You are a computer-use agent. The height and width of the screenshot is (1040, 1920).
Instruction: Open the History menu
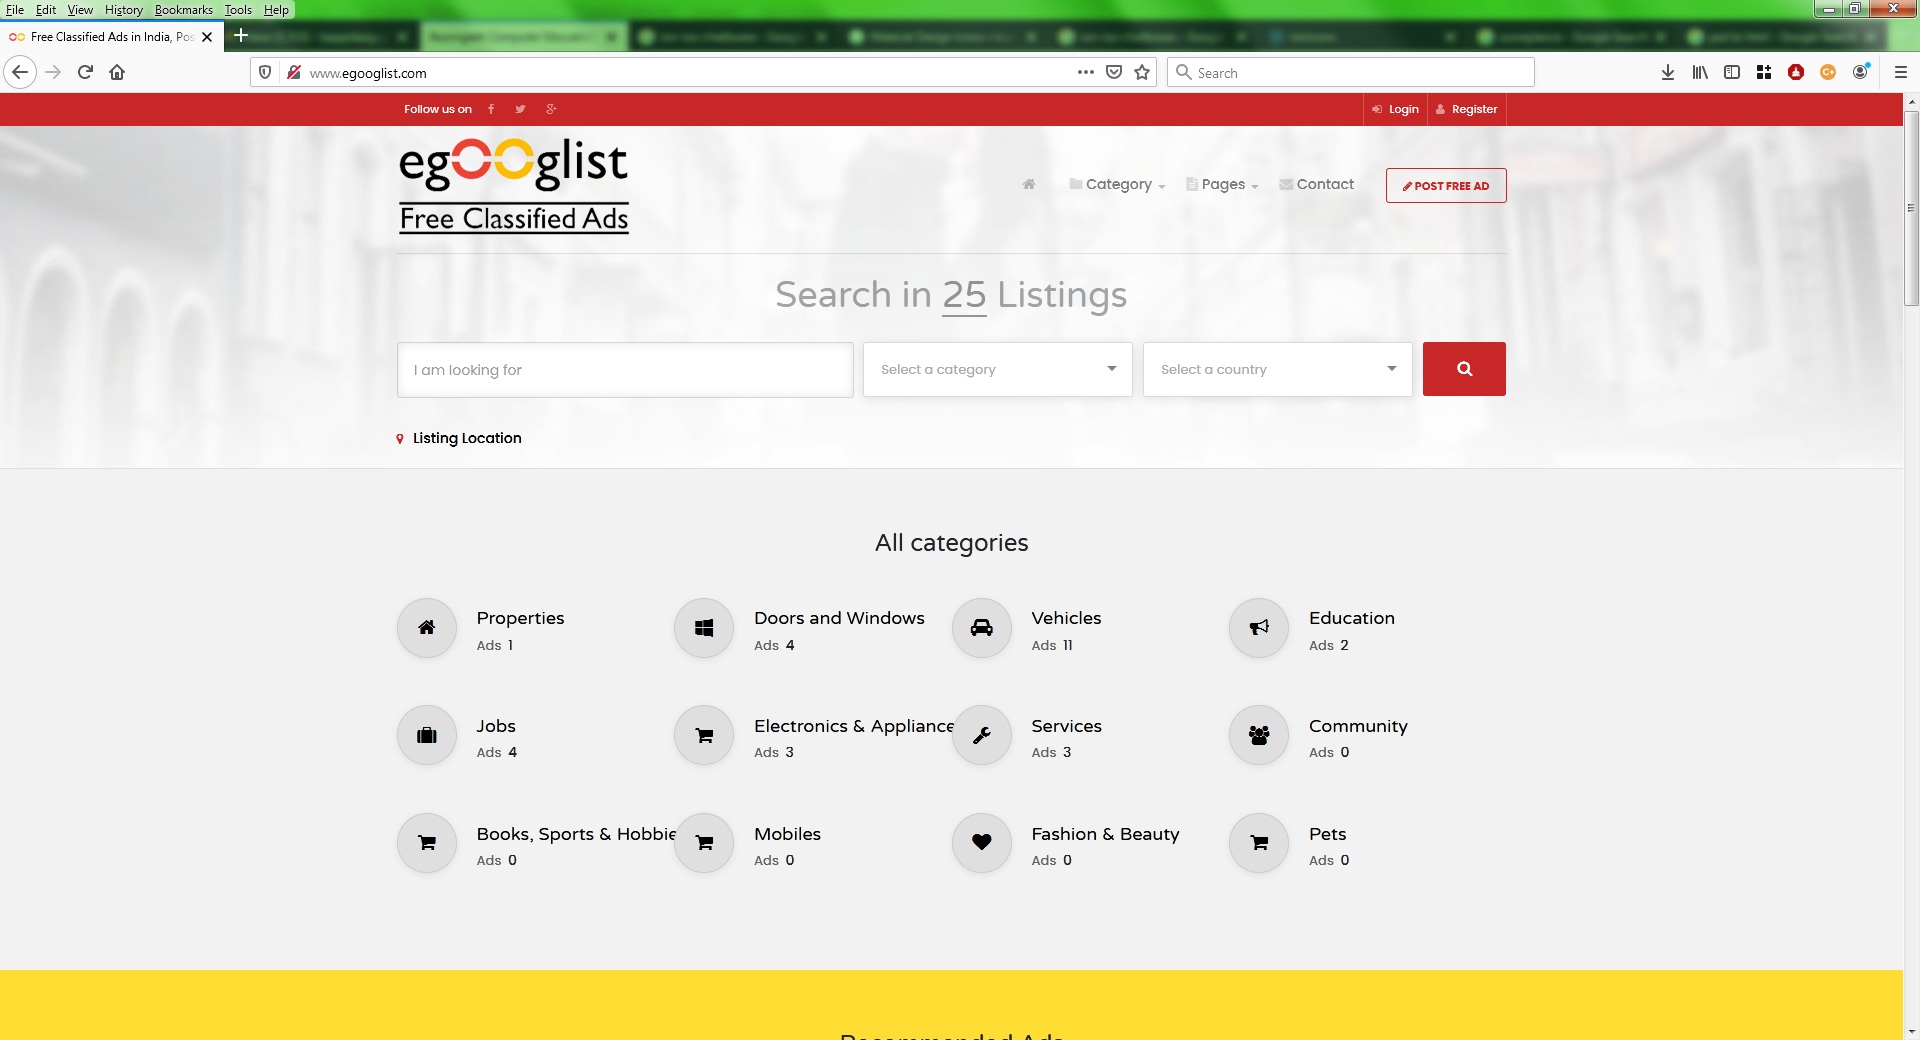coord(124,10)
